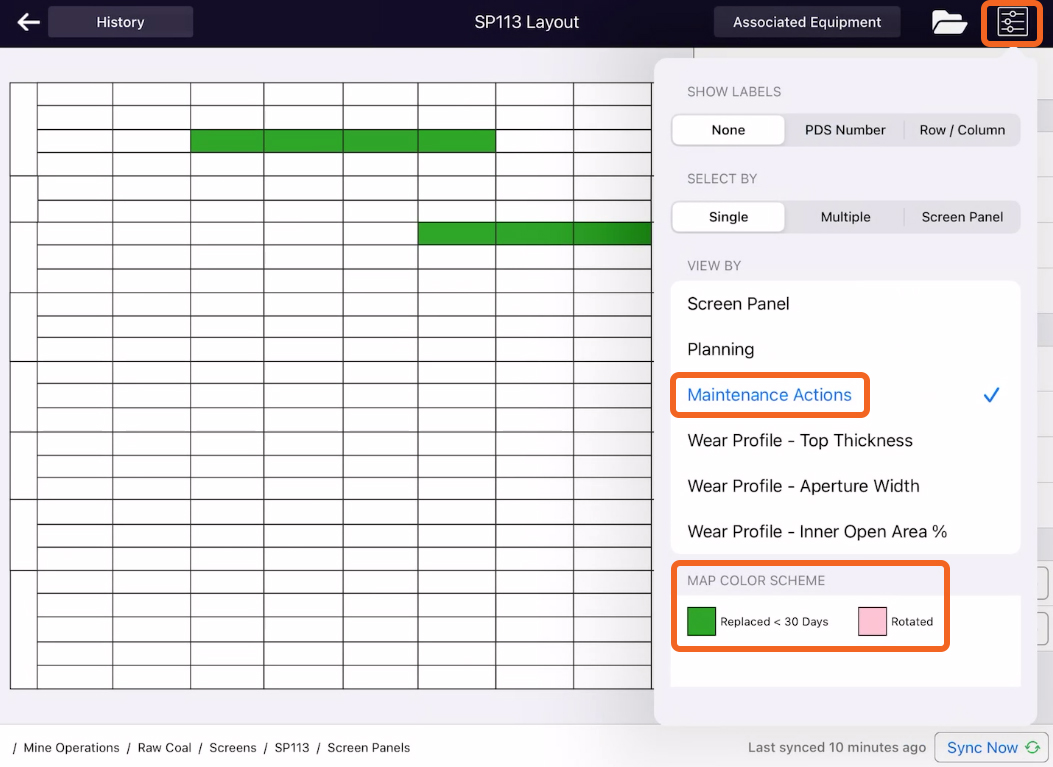Open the History view
1053x767 pixels.
coord(120,22)
